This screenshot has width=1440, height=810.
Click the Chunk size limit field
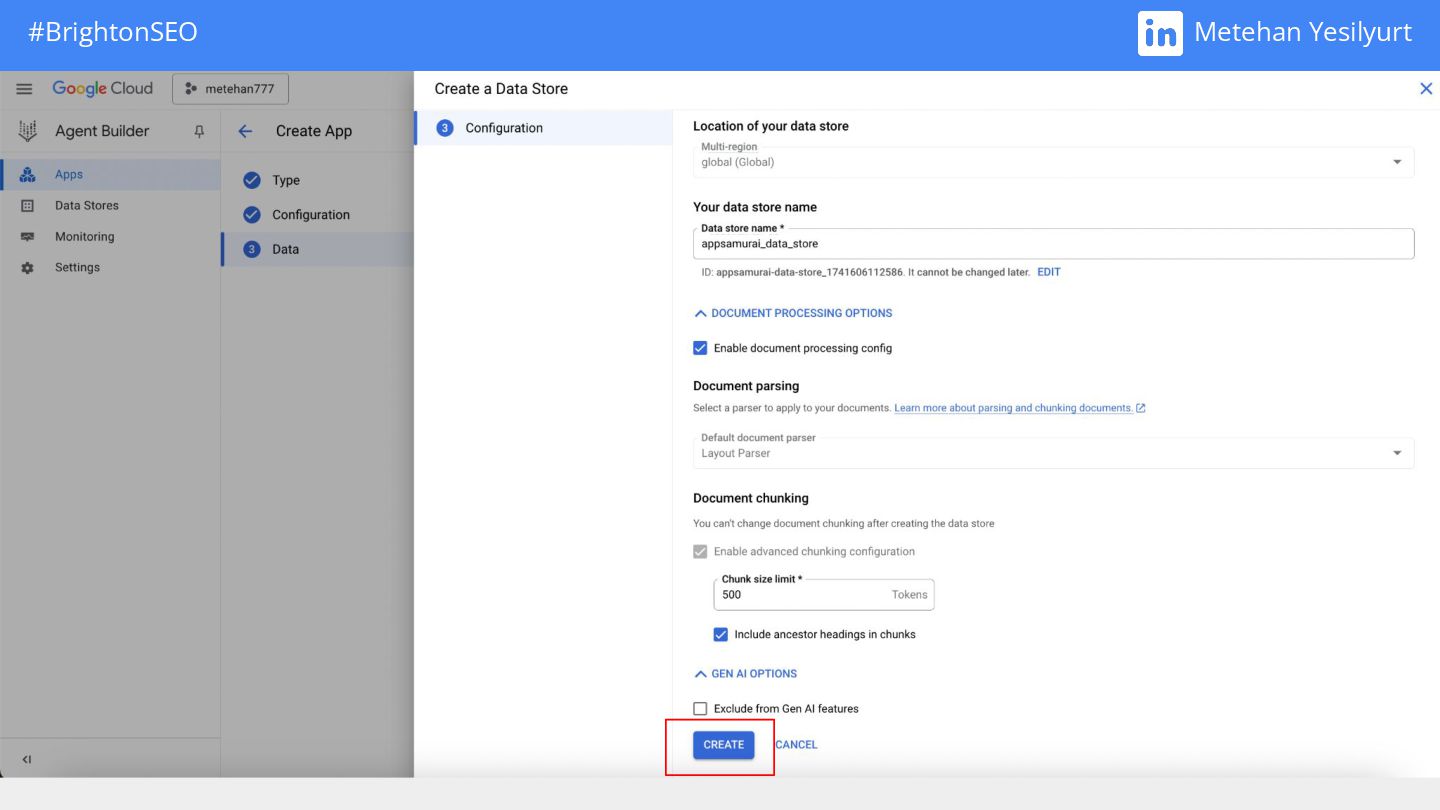(x=823, y=594)
